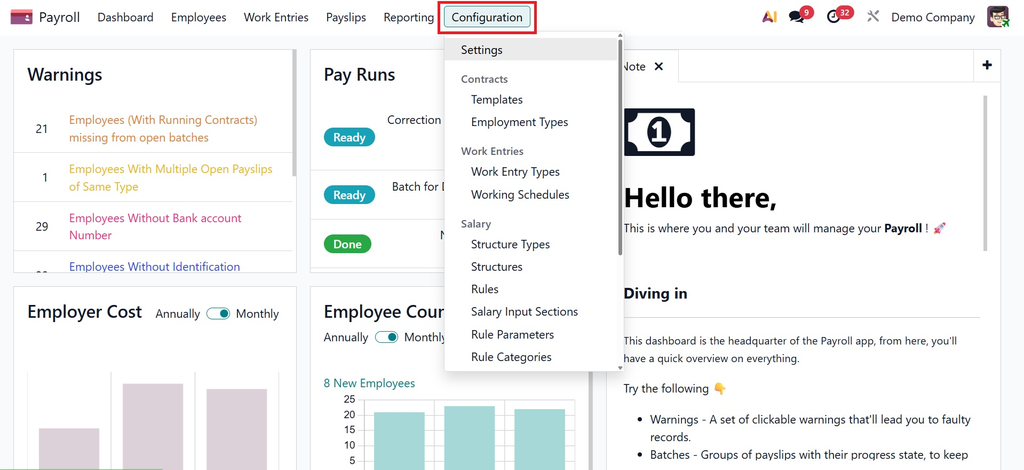Viewport: 1024px width, 470px height.
Task: Click the tallest Employer Cost bar
Action: 153,426
